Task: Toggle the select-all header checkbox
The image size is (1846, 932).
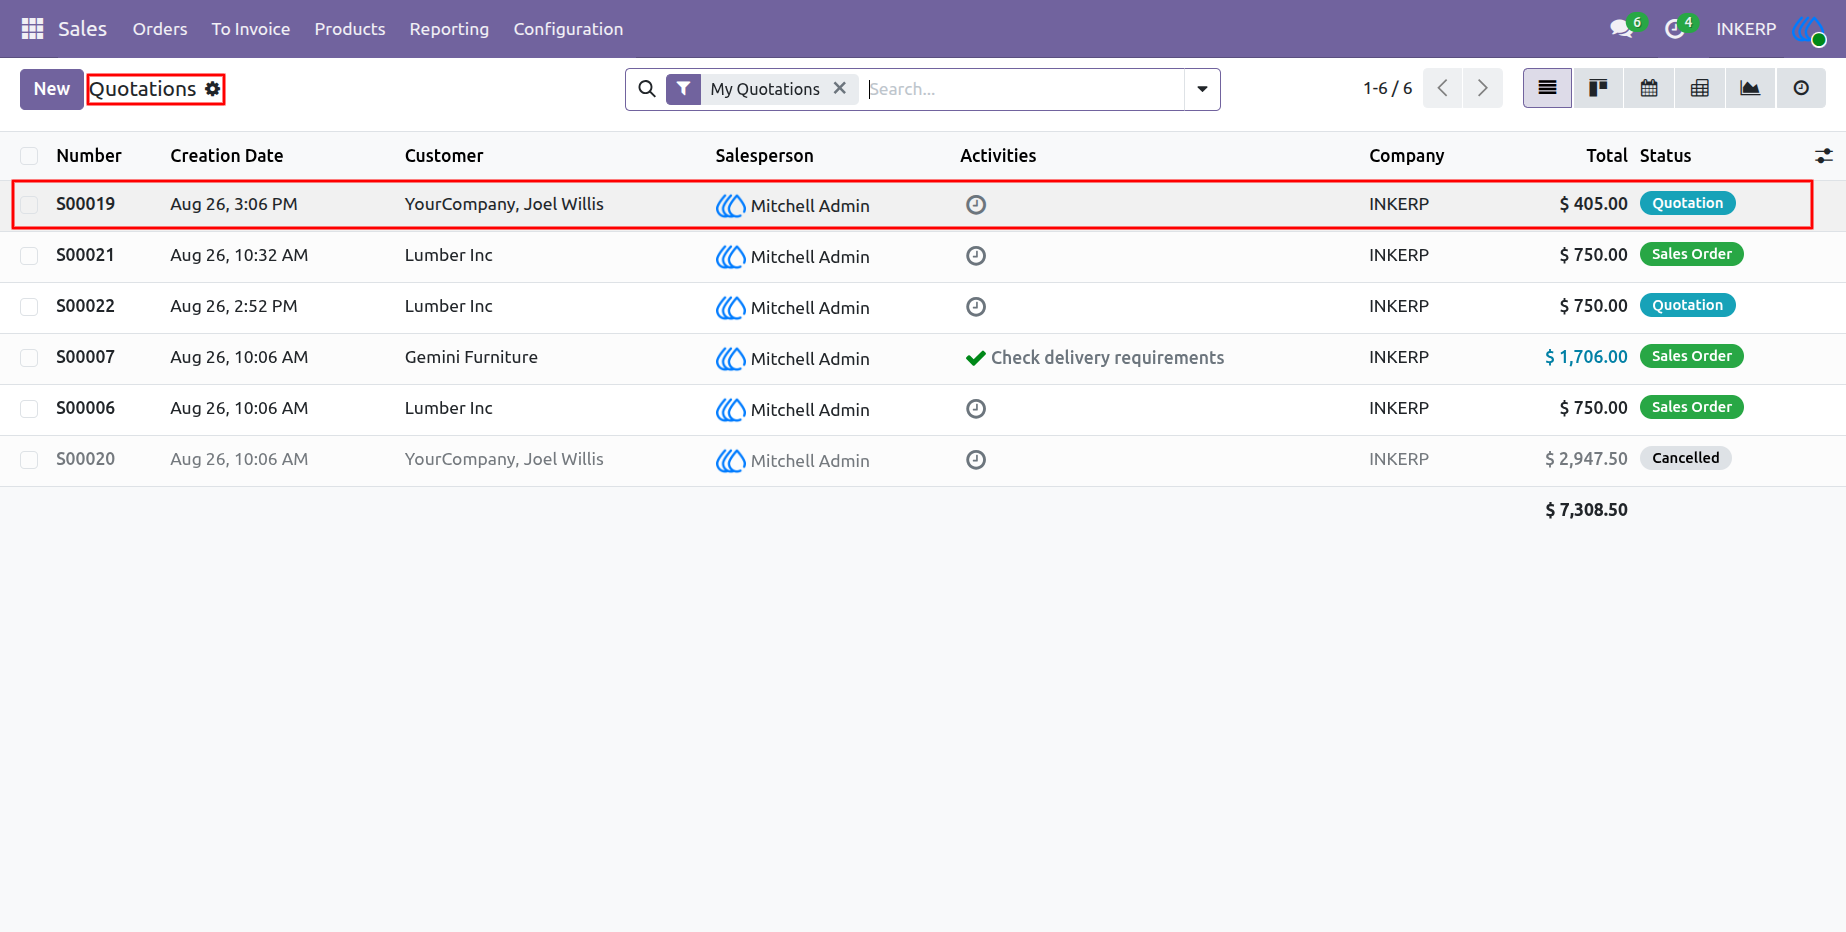Action: tap(29, 156)
